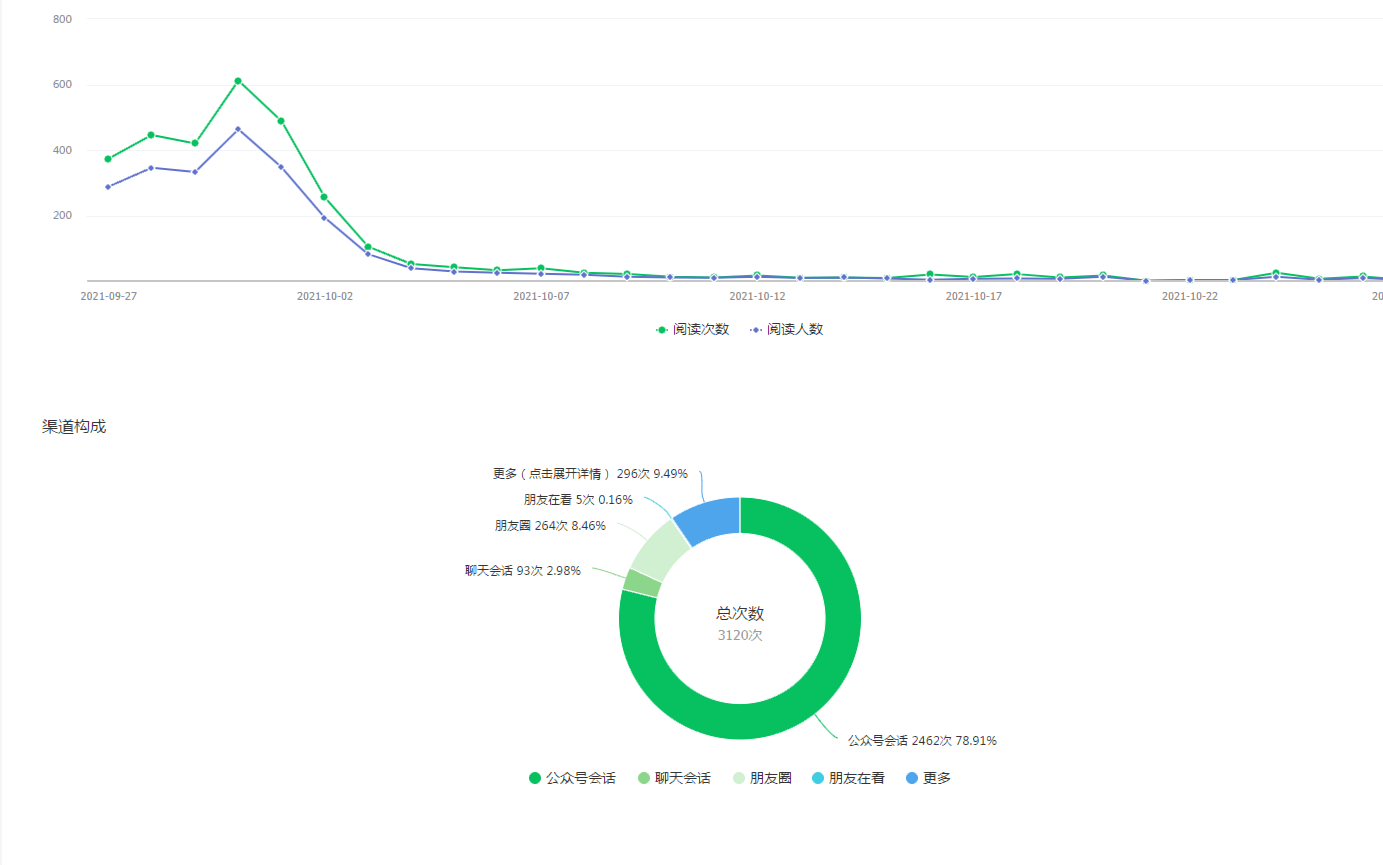1383x865 pixels.
Task: Click the 阅读次数 point on 2021-10-02
Action: (324, 197)
